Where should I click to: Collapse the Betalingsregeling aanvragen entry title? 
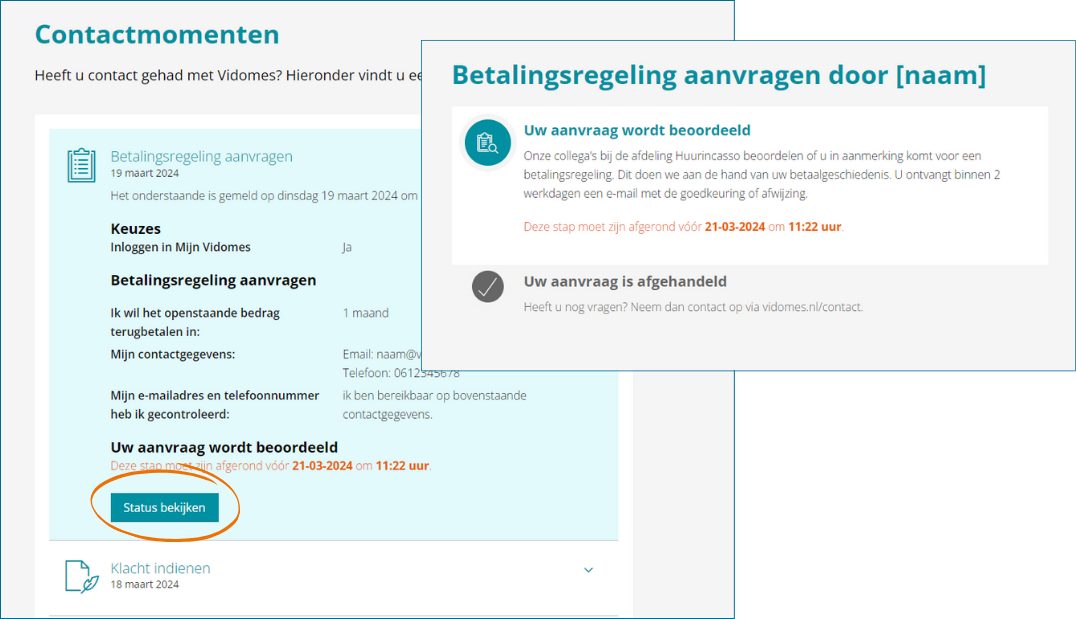point(201,156)
